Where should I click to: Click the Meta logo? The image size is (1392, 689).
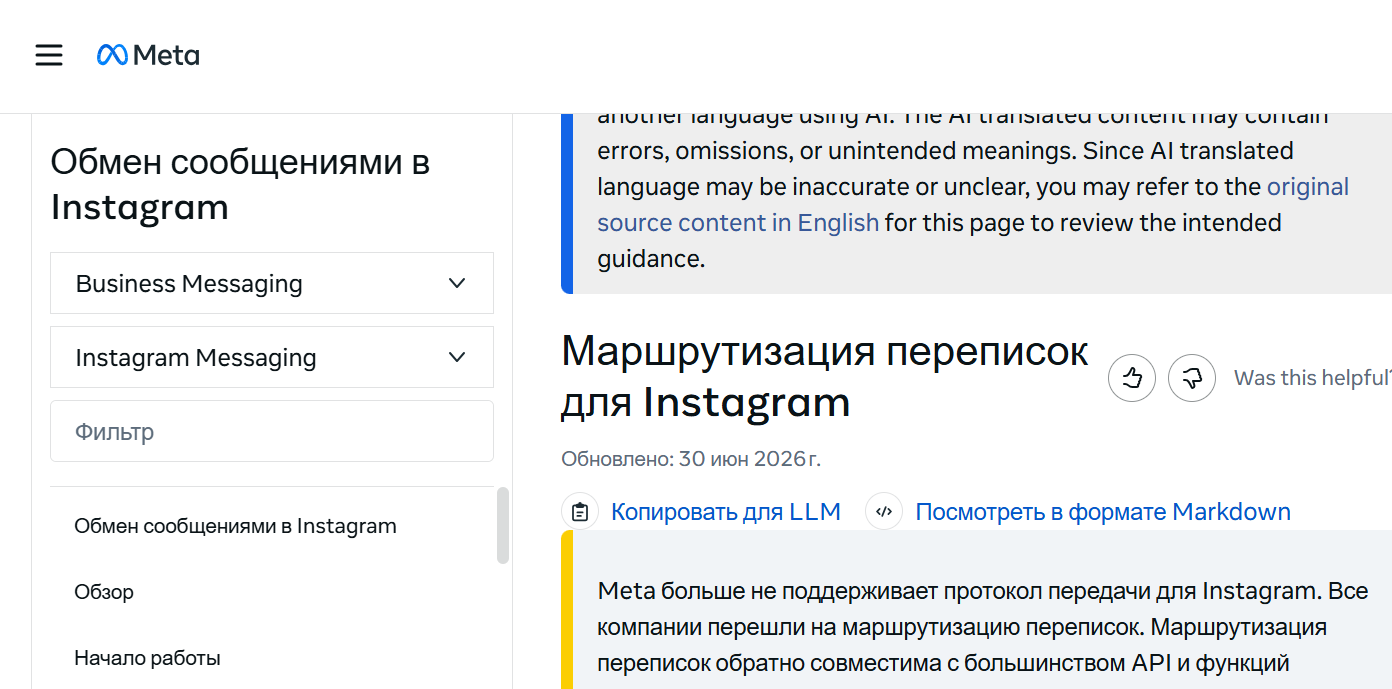pos(148,55)
